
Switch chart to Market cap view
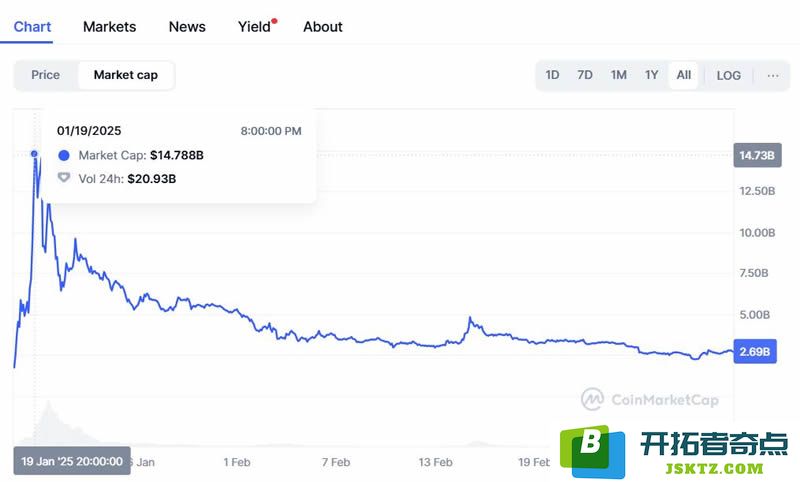click(126, 75)
